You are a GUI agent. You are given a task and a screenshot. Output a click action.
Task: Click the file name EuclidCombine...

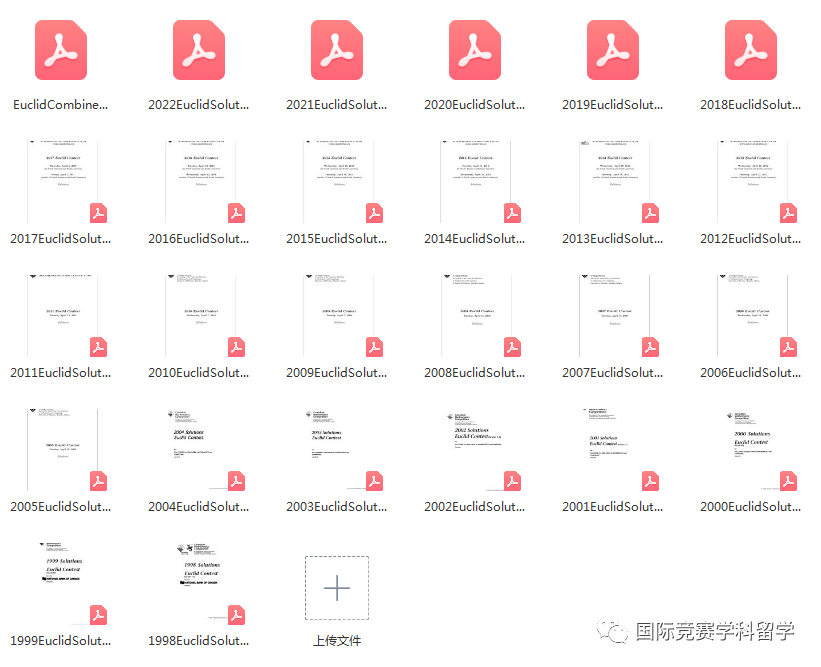[61, 105]
